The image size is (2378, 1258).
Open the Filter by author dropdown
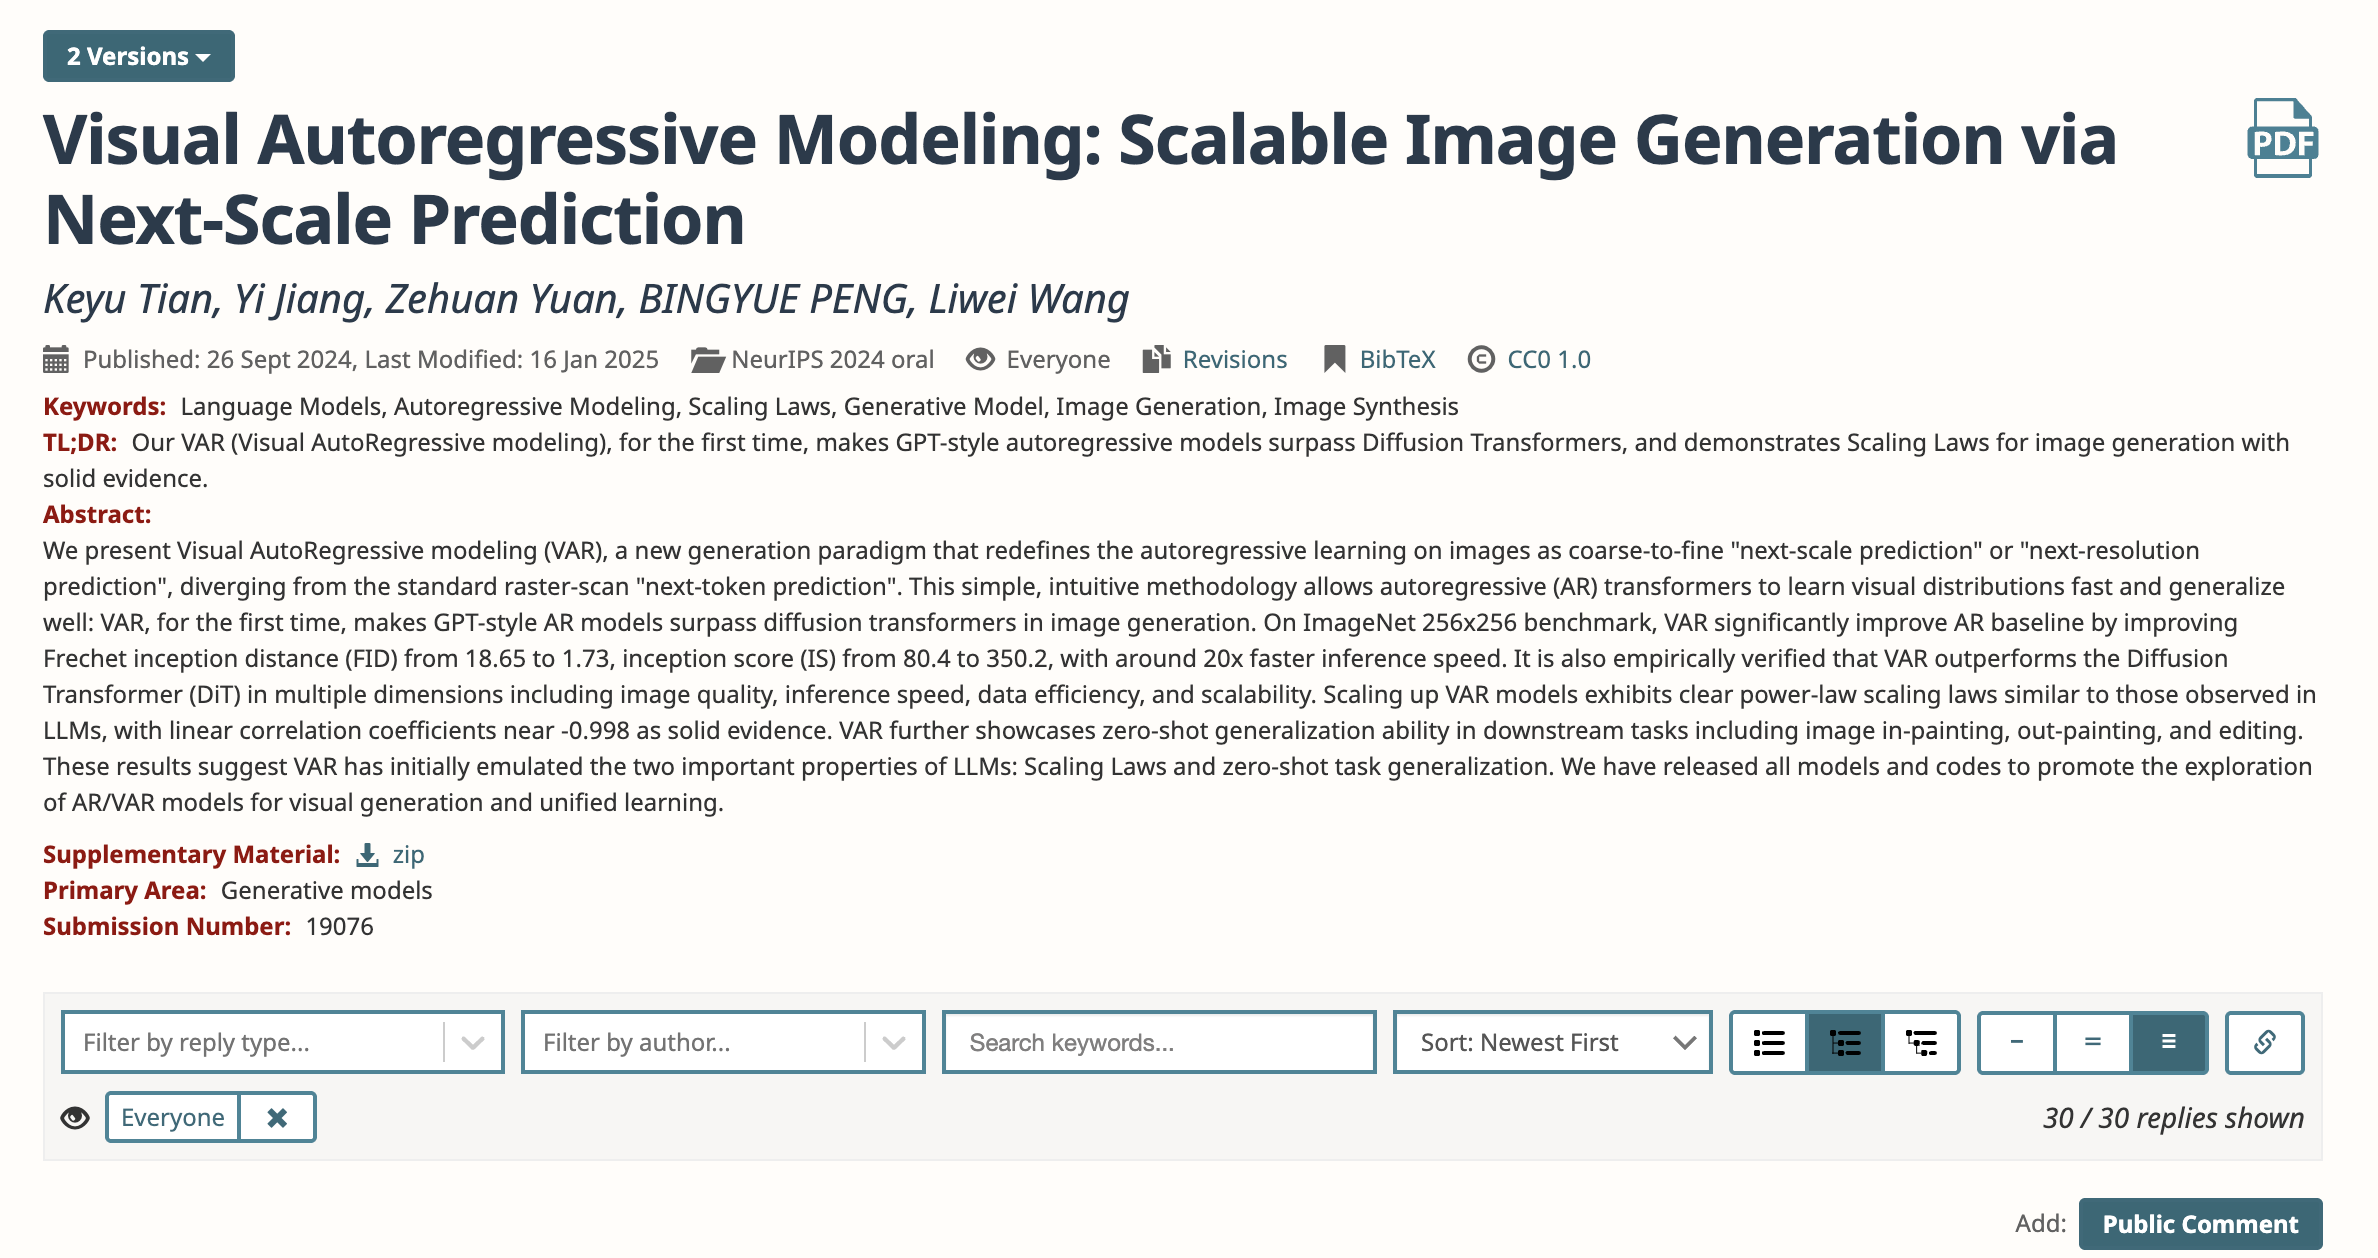click(x=723, y=1042)
